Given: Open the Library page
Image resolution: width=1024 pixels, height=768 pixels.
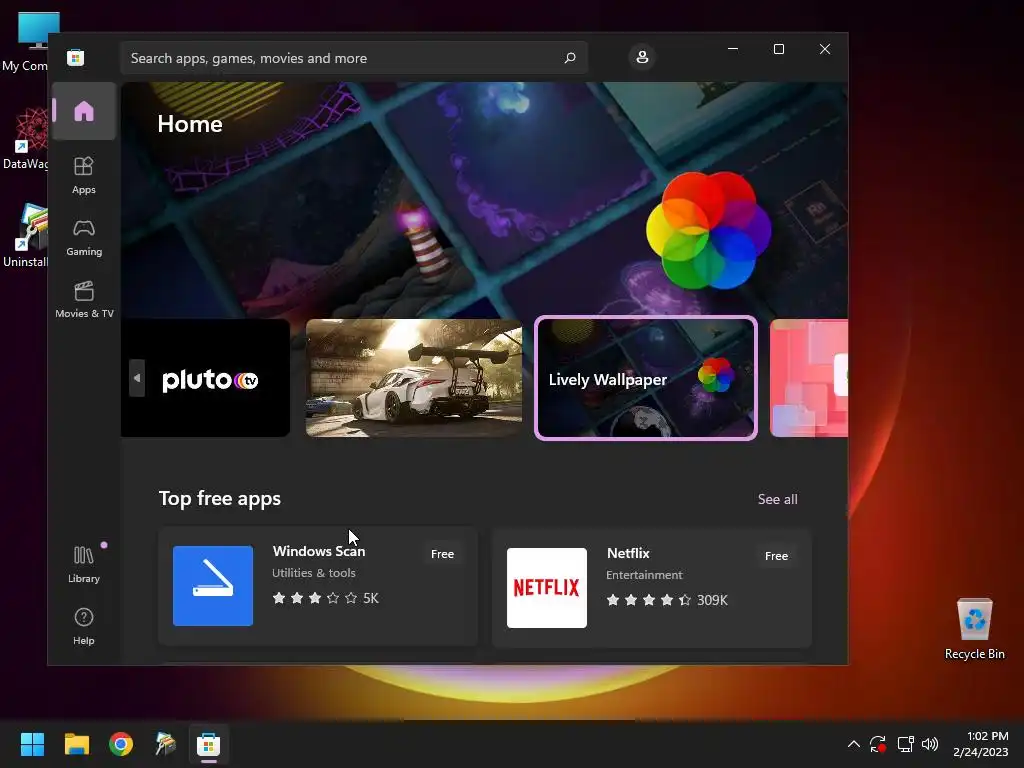Looking at the screenshot, I should [x=84, y=564].
